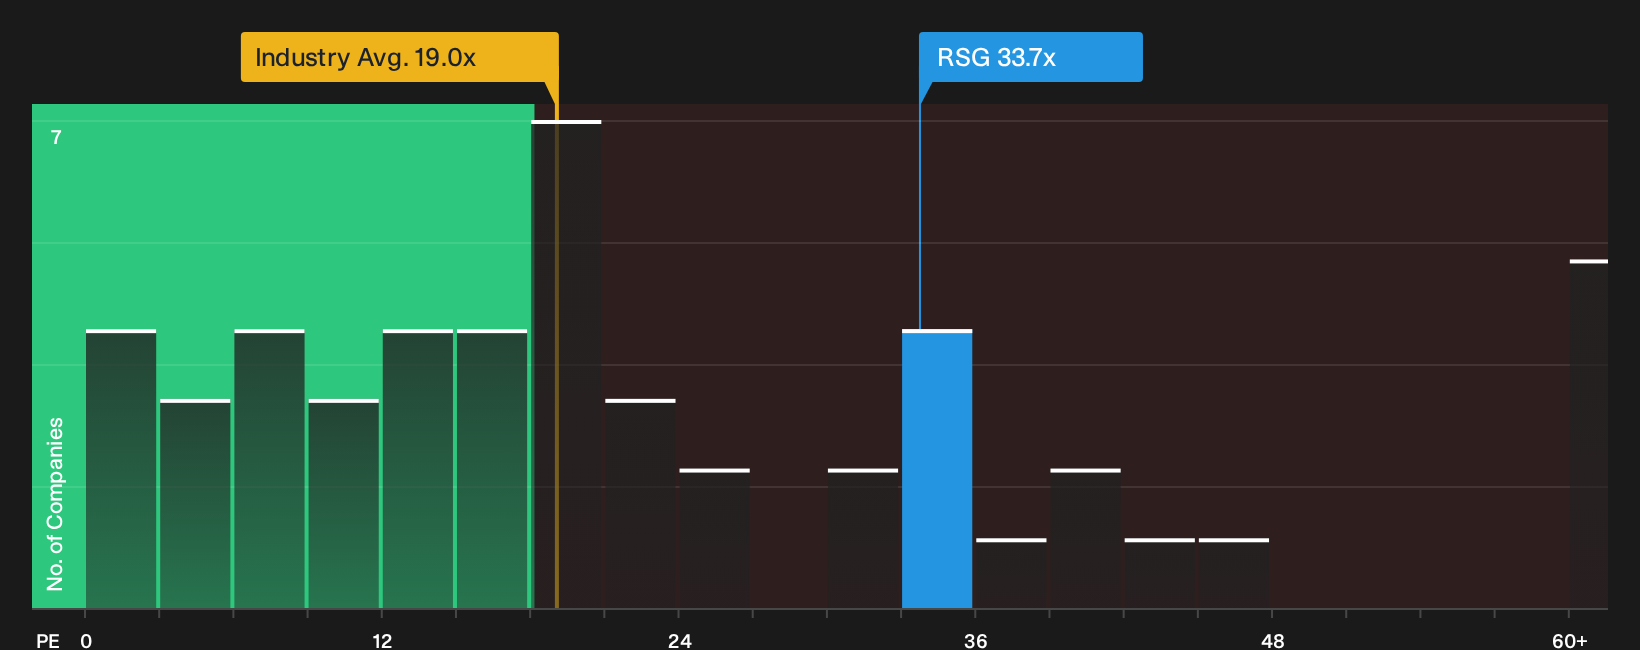Click the x-axis label 60+
1640x650 pixels.
coord(1570,641)
